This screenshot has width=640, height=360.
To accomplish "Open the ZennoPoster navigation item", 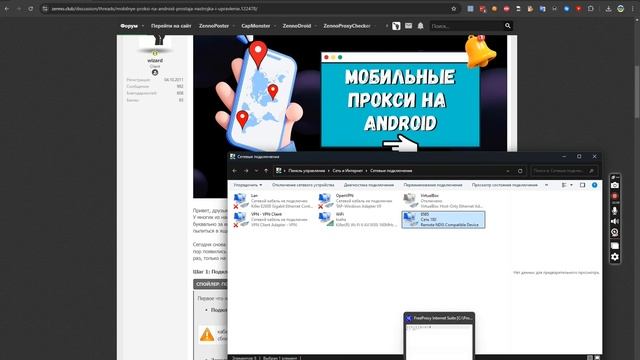I will [x=214, y=26].
